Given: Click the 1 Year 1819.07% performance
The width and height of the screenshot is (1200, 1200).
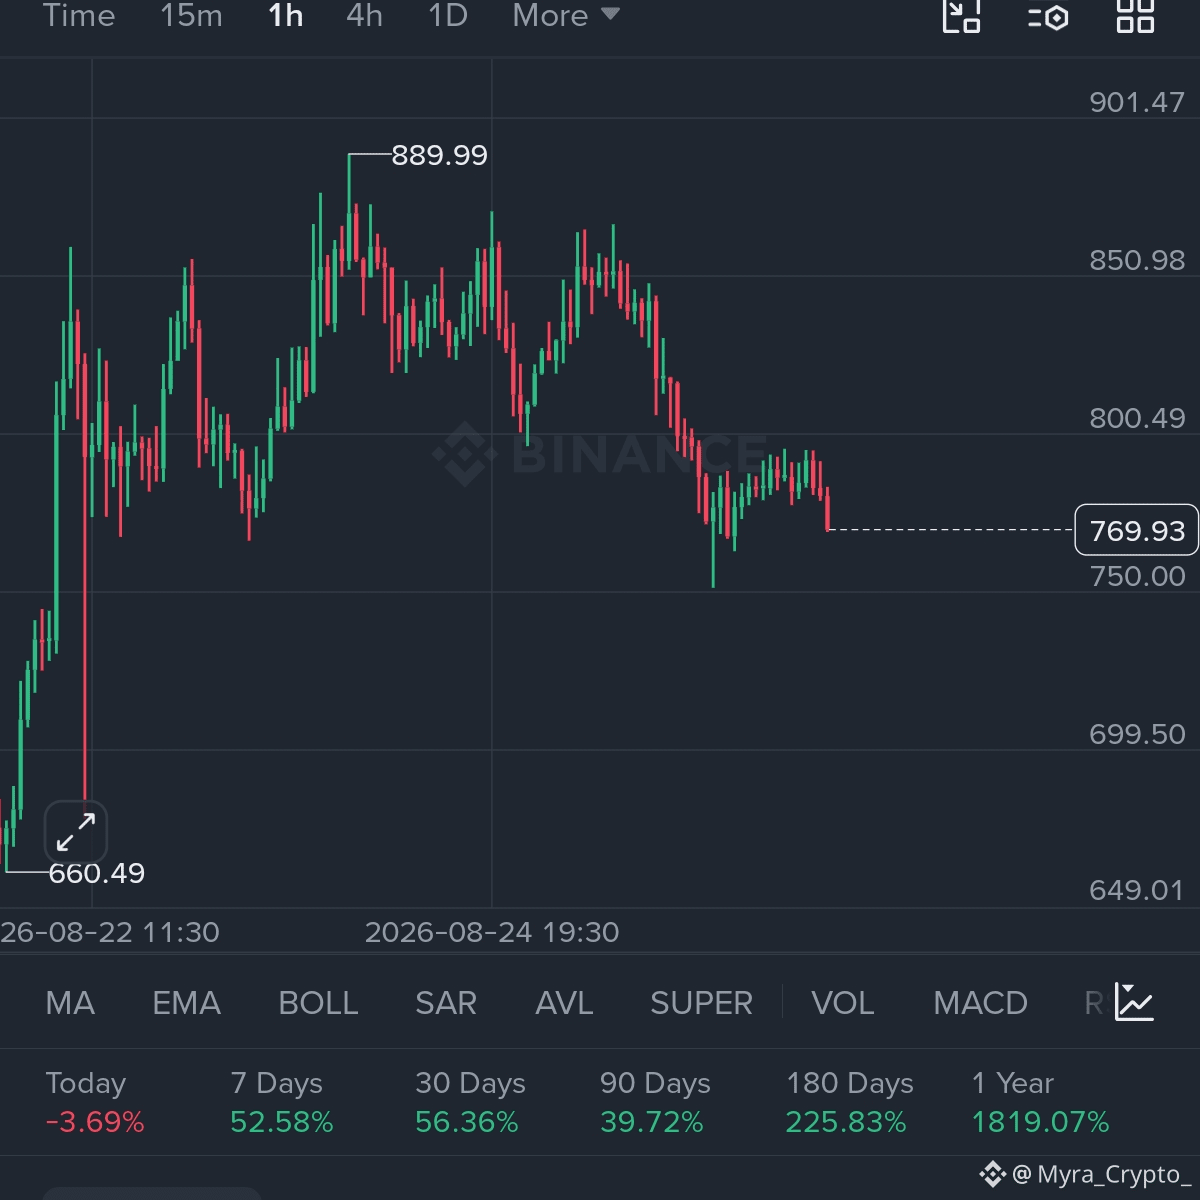Looking at the screenshot, I should [x=1040, y=1102].
